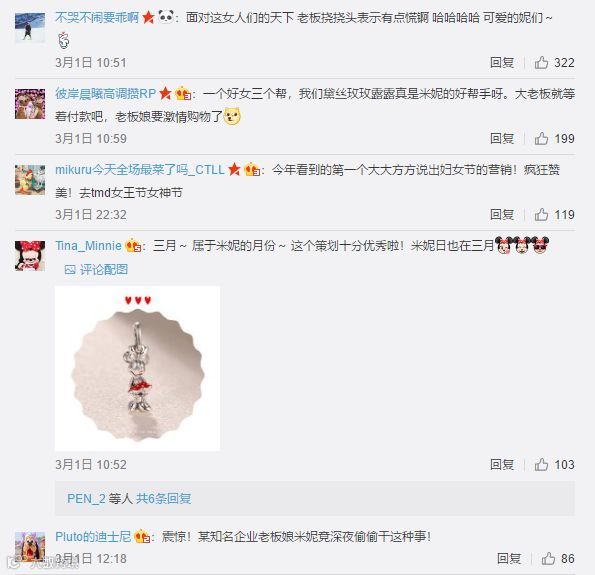Click thumbs-up icon on 199-likes comment

pos(541,139)
